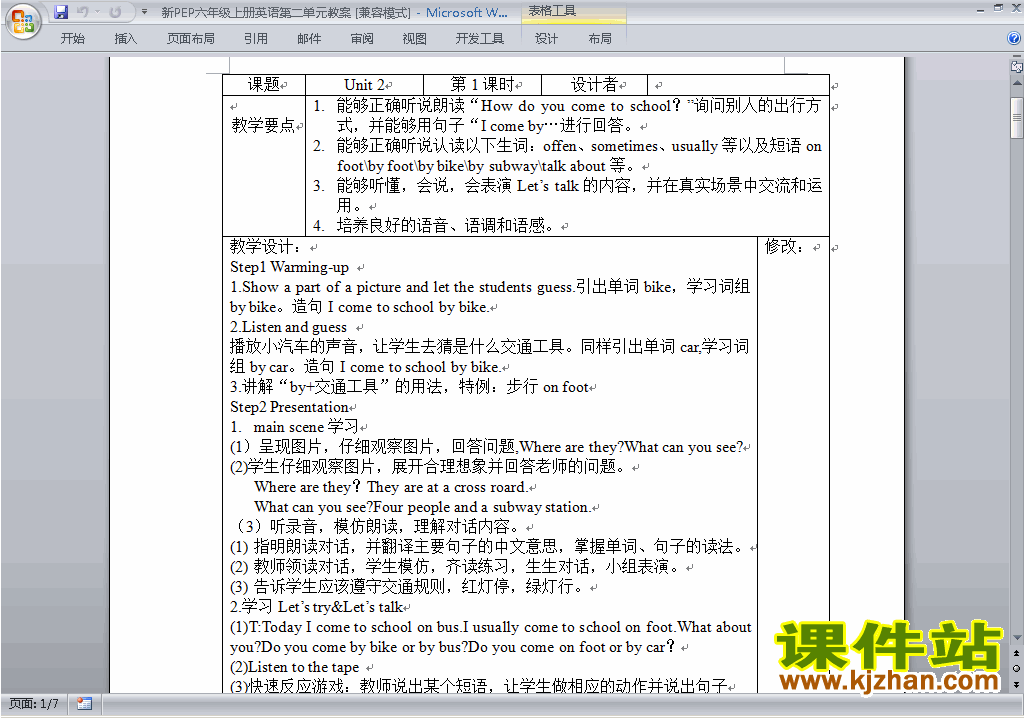Viewport: 1024px width, 718px height.
Task: Click the vertical scrollbar up arrow
Action: pyautogui.click(x=1016, y=84)
